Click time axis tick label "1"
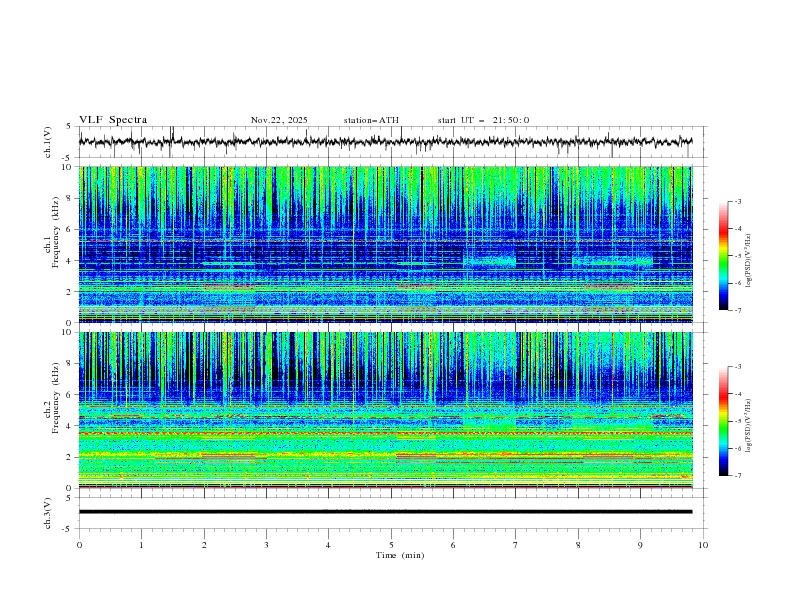 pos(141,545)
